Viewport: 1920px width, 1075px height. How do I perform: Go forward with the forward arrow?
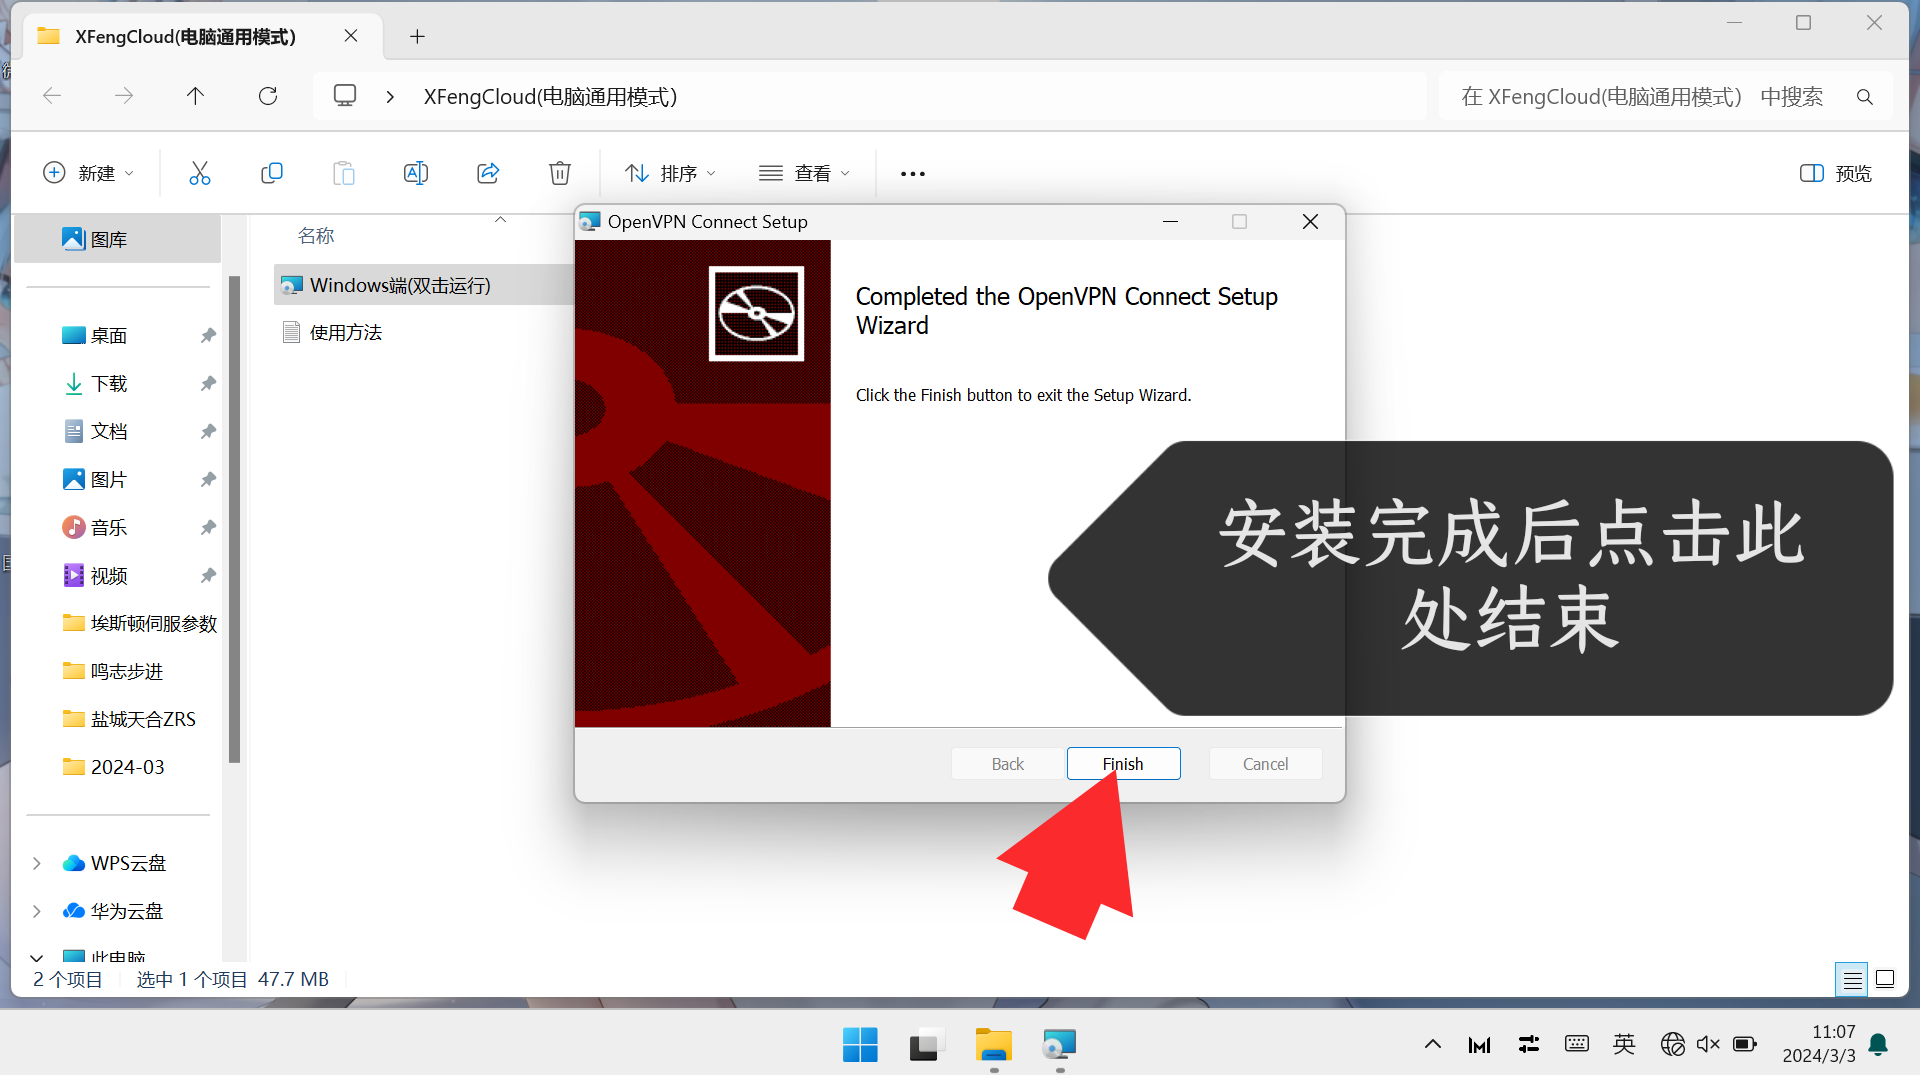124,96
